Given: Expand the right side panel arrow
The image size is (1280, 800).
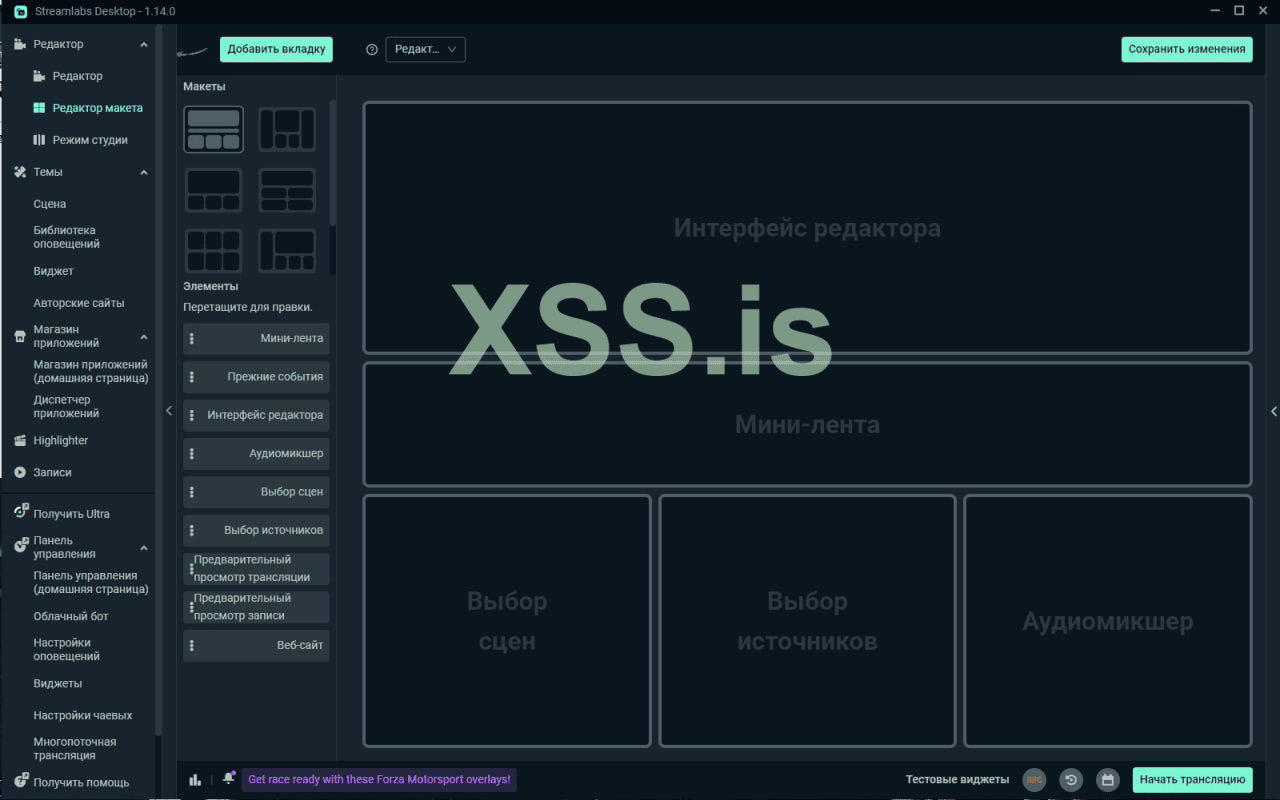Looking at the screenshot, I should pyautogui.click(x=1274, y=411).
